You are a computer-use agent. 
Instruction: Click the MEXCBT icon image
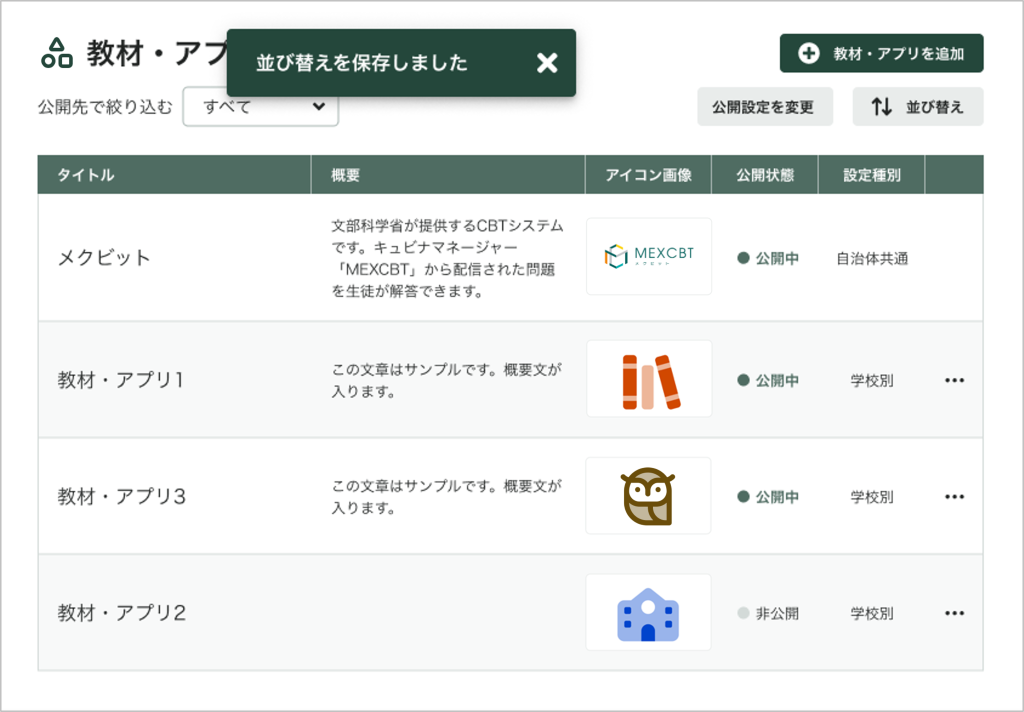tap(649, 256)
